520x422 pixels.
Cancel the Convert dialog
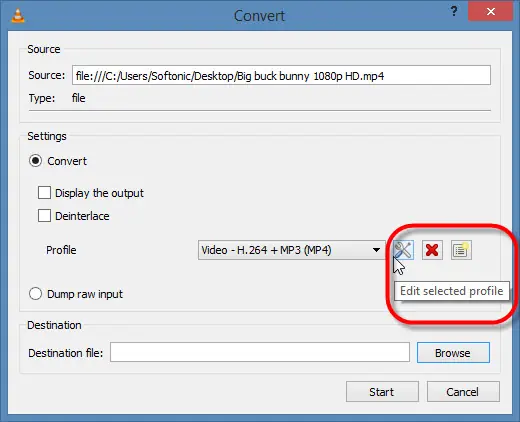click(x=463, y=392)
